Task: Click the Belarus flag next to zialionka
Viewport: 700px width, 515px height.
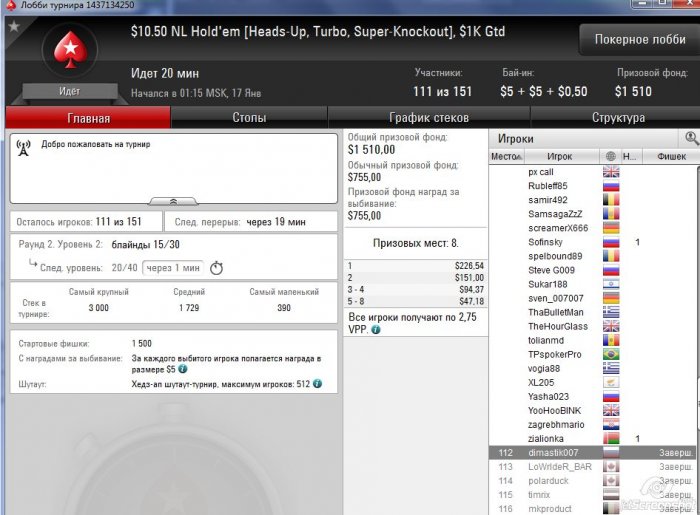Action: [611, 439]
